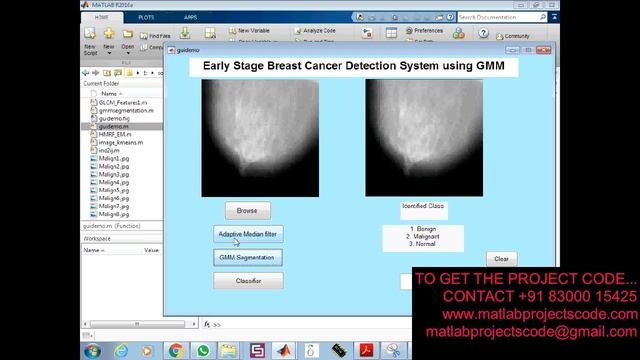The height and width of the screenshot is (360, 640).
Task: Select Malign7.jpg file
Action: pos(114,206)
